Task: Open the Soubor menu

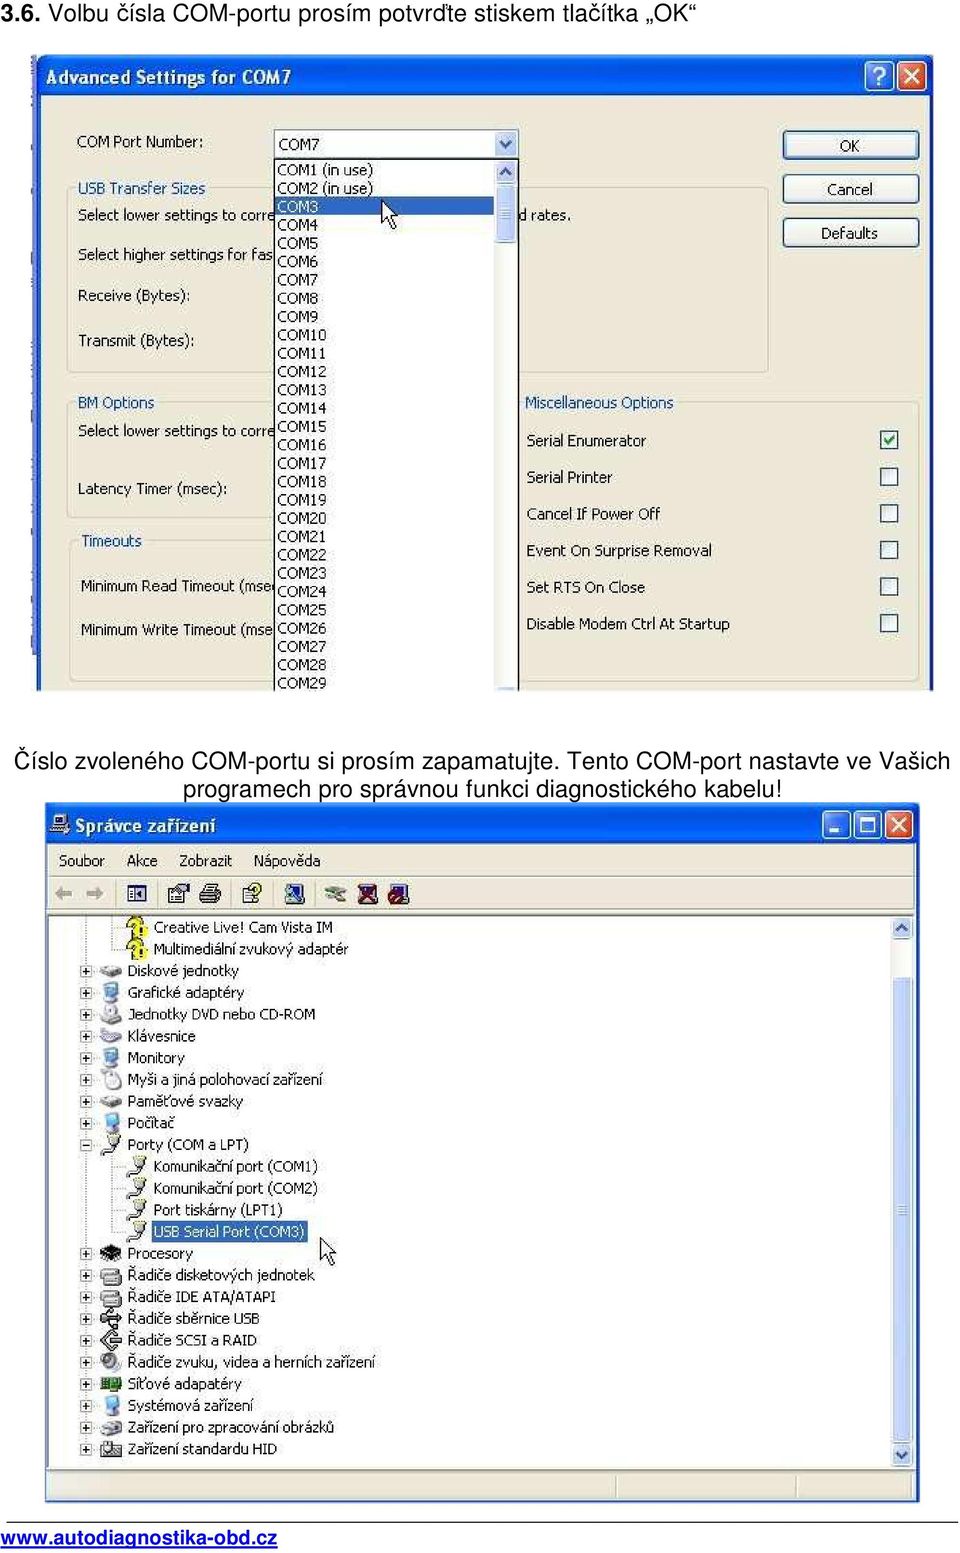Action: (81, 860)
